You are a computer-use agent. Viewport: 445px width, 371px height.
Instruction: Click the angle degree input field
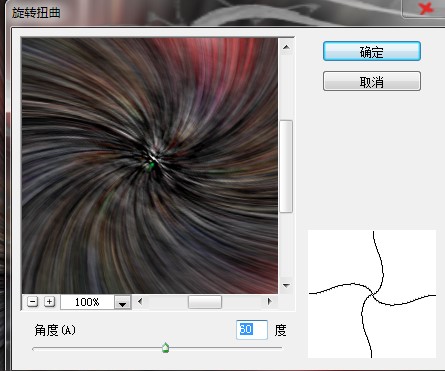[x=252, y=330]
